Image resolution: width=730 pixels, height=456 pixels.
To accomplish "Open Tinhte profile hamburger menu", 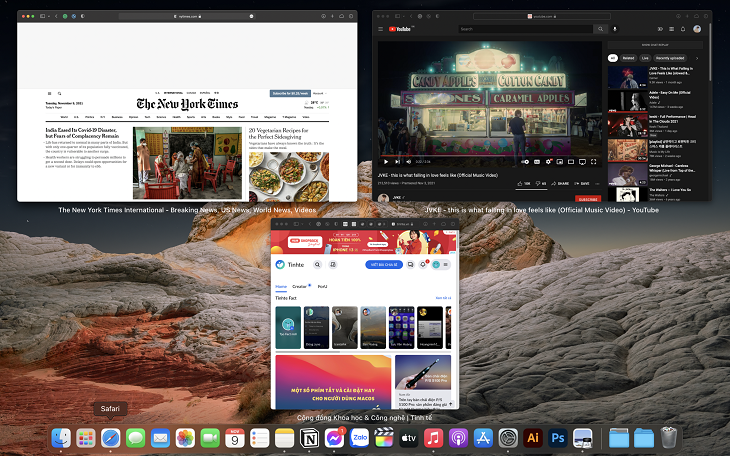I will (446, 265).
